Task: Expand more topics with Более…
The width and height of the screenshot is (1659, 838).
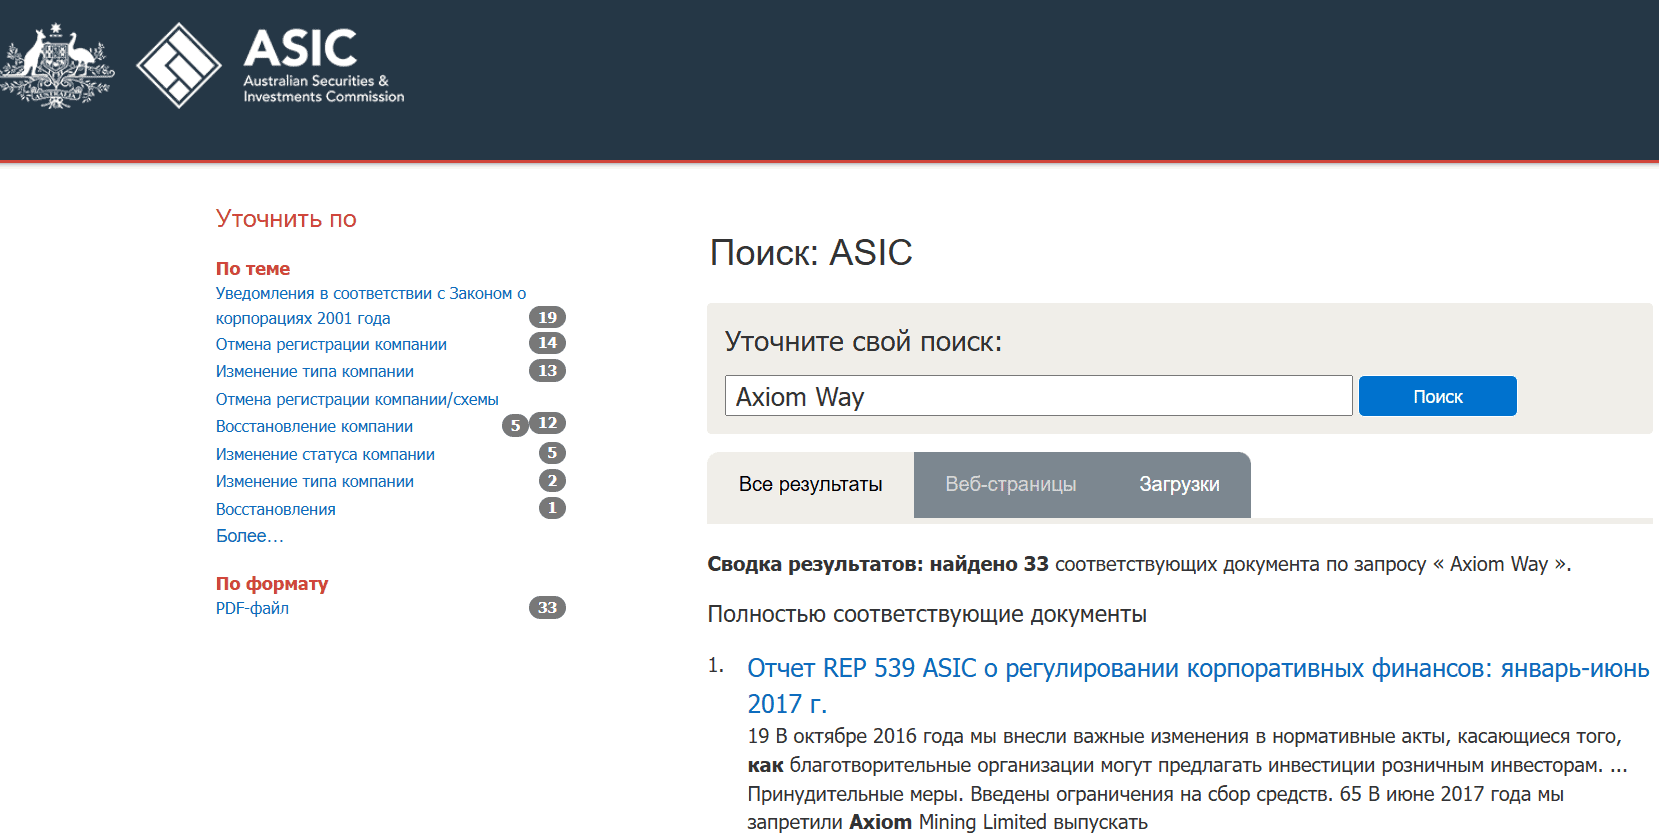Action: click(250, 536)
